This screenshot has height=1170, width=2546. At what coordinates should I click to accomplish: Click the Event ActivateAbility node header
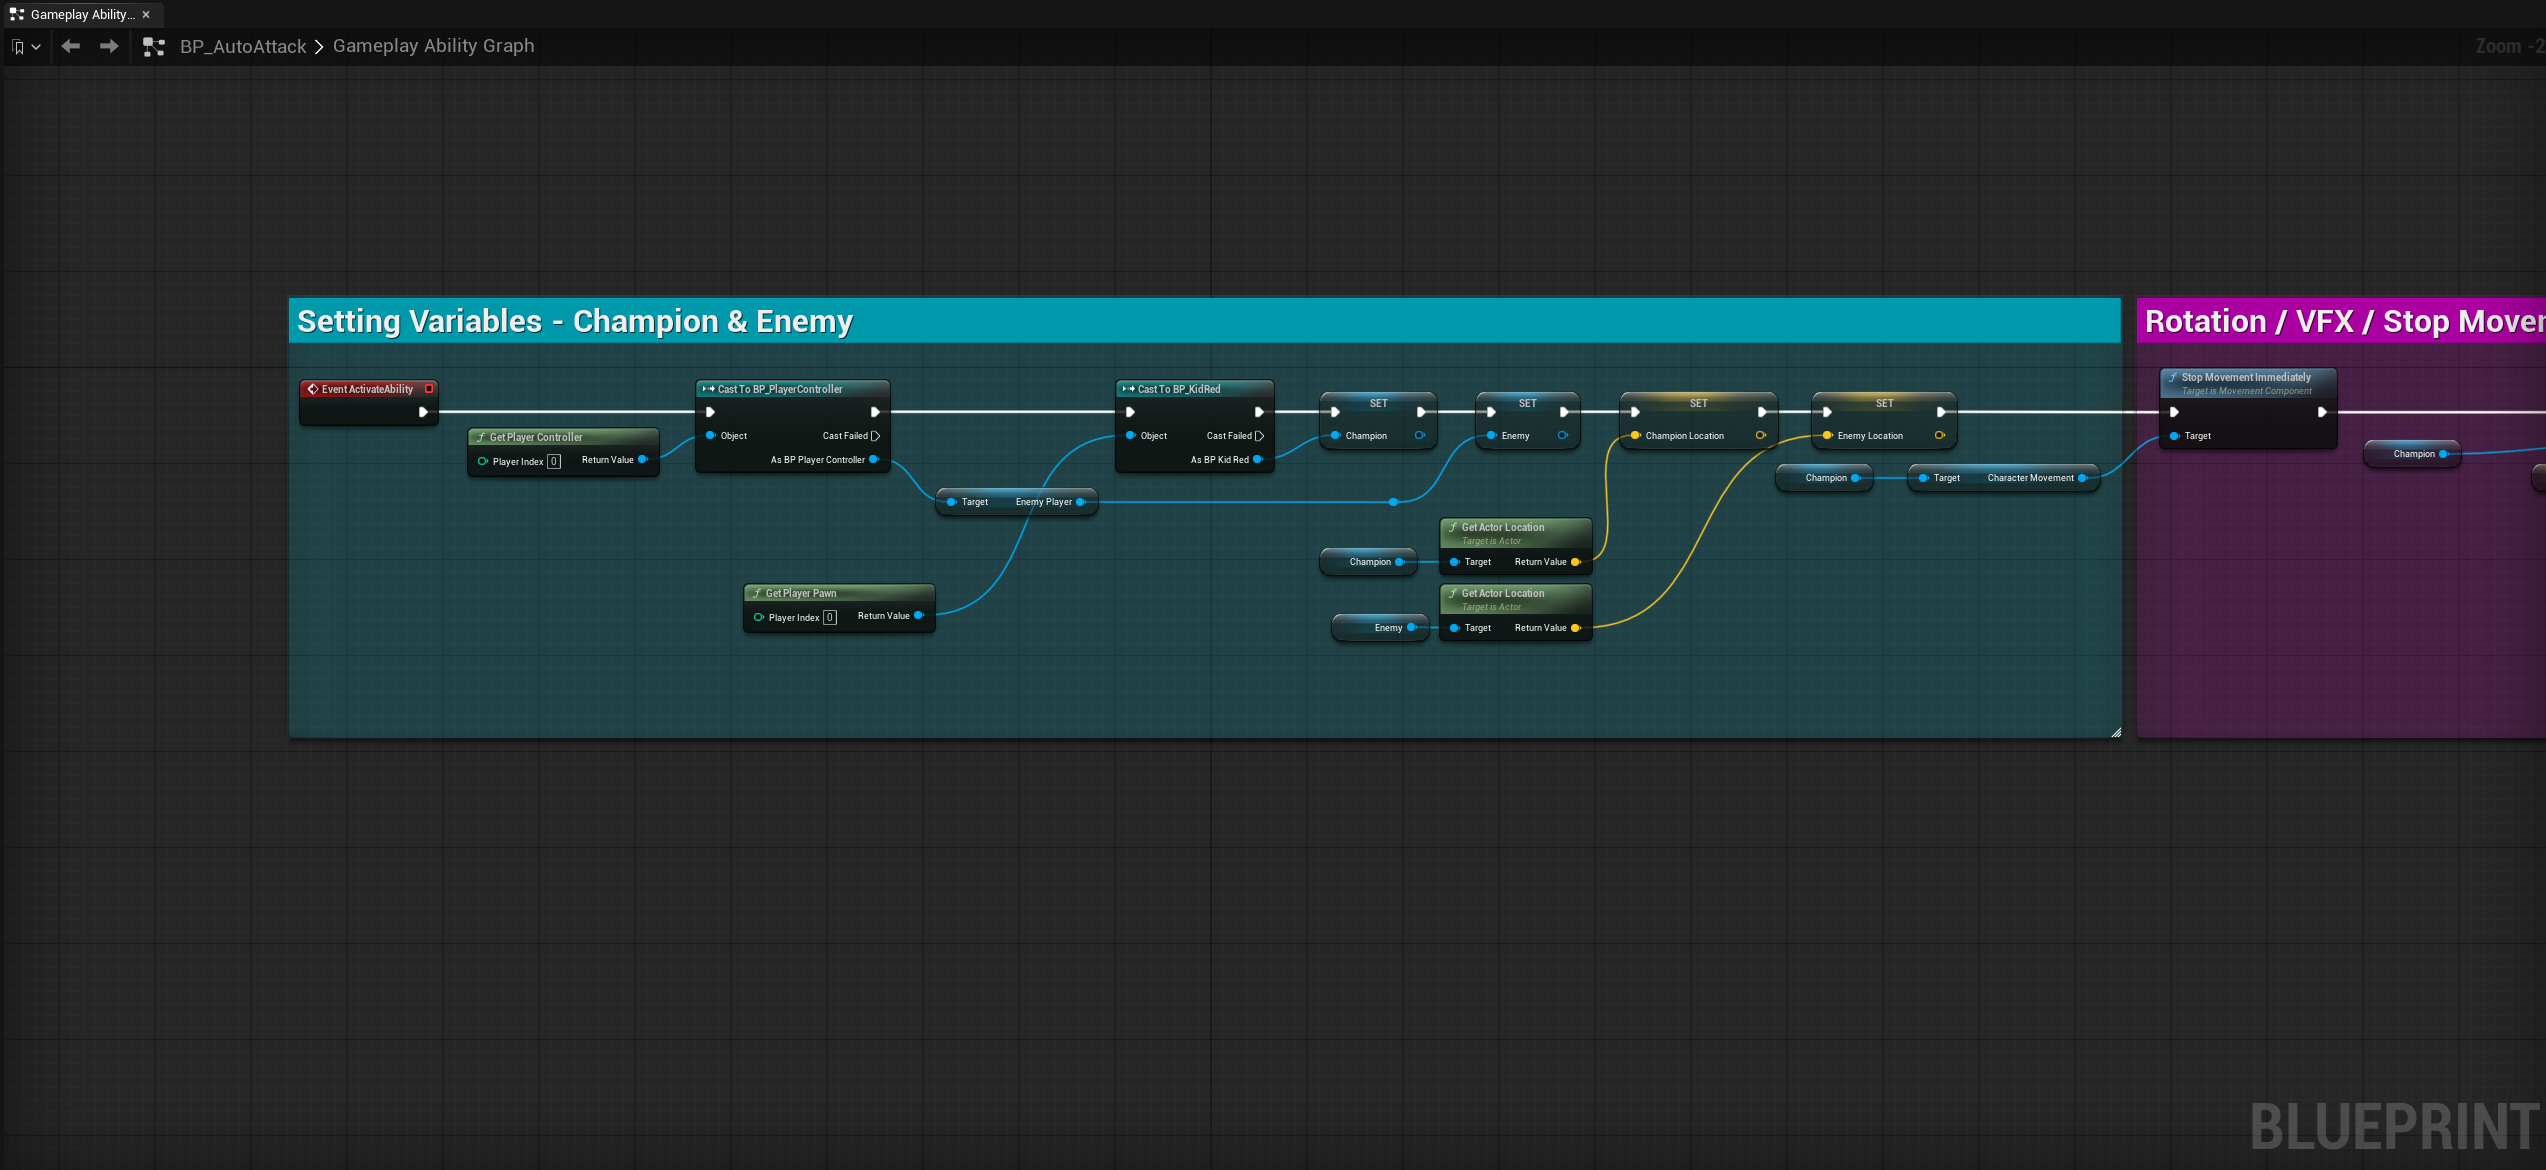click(x=367, y=389)
